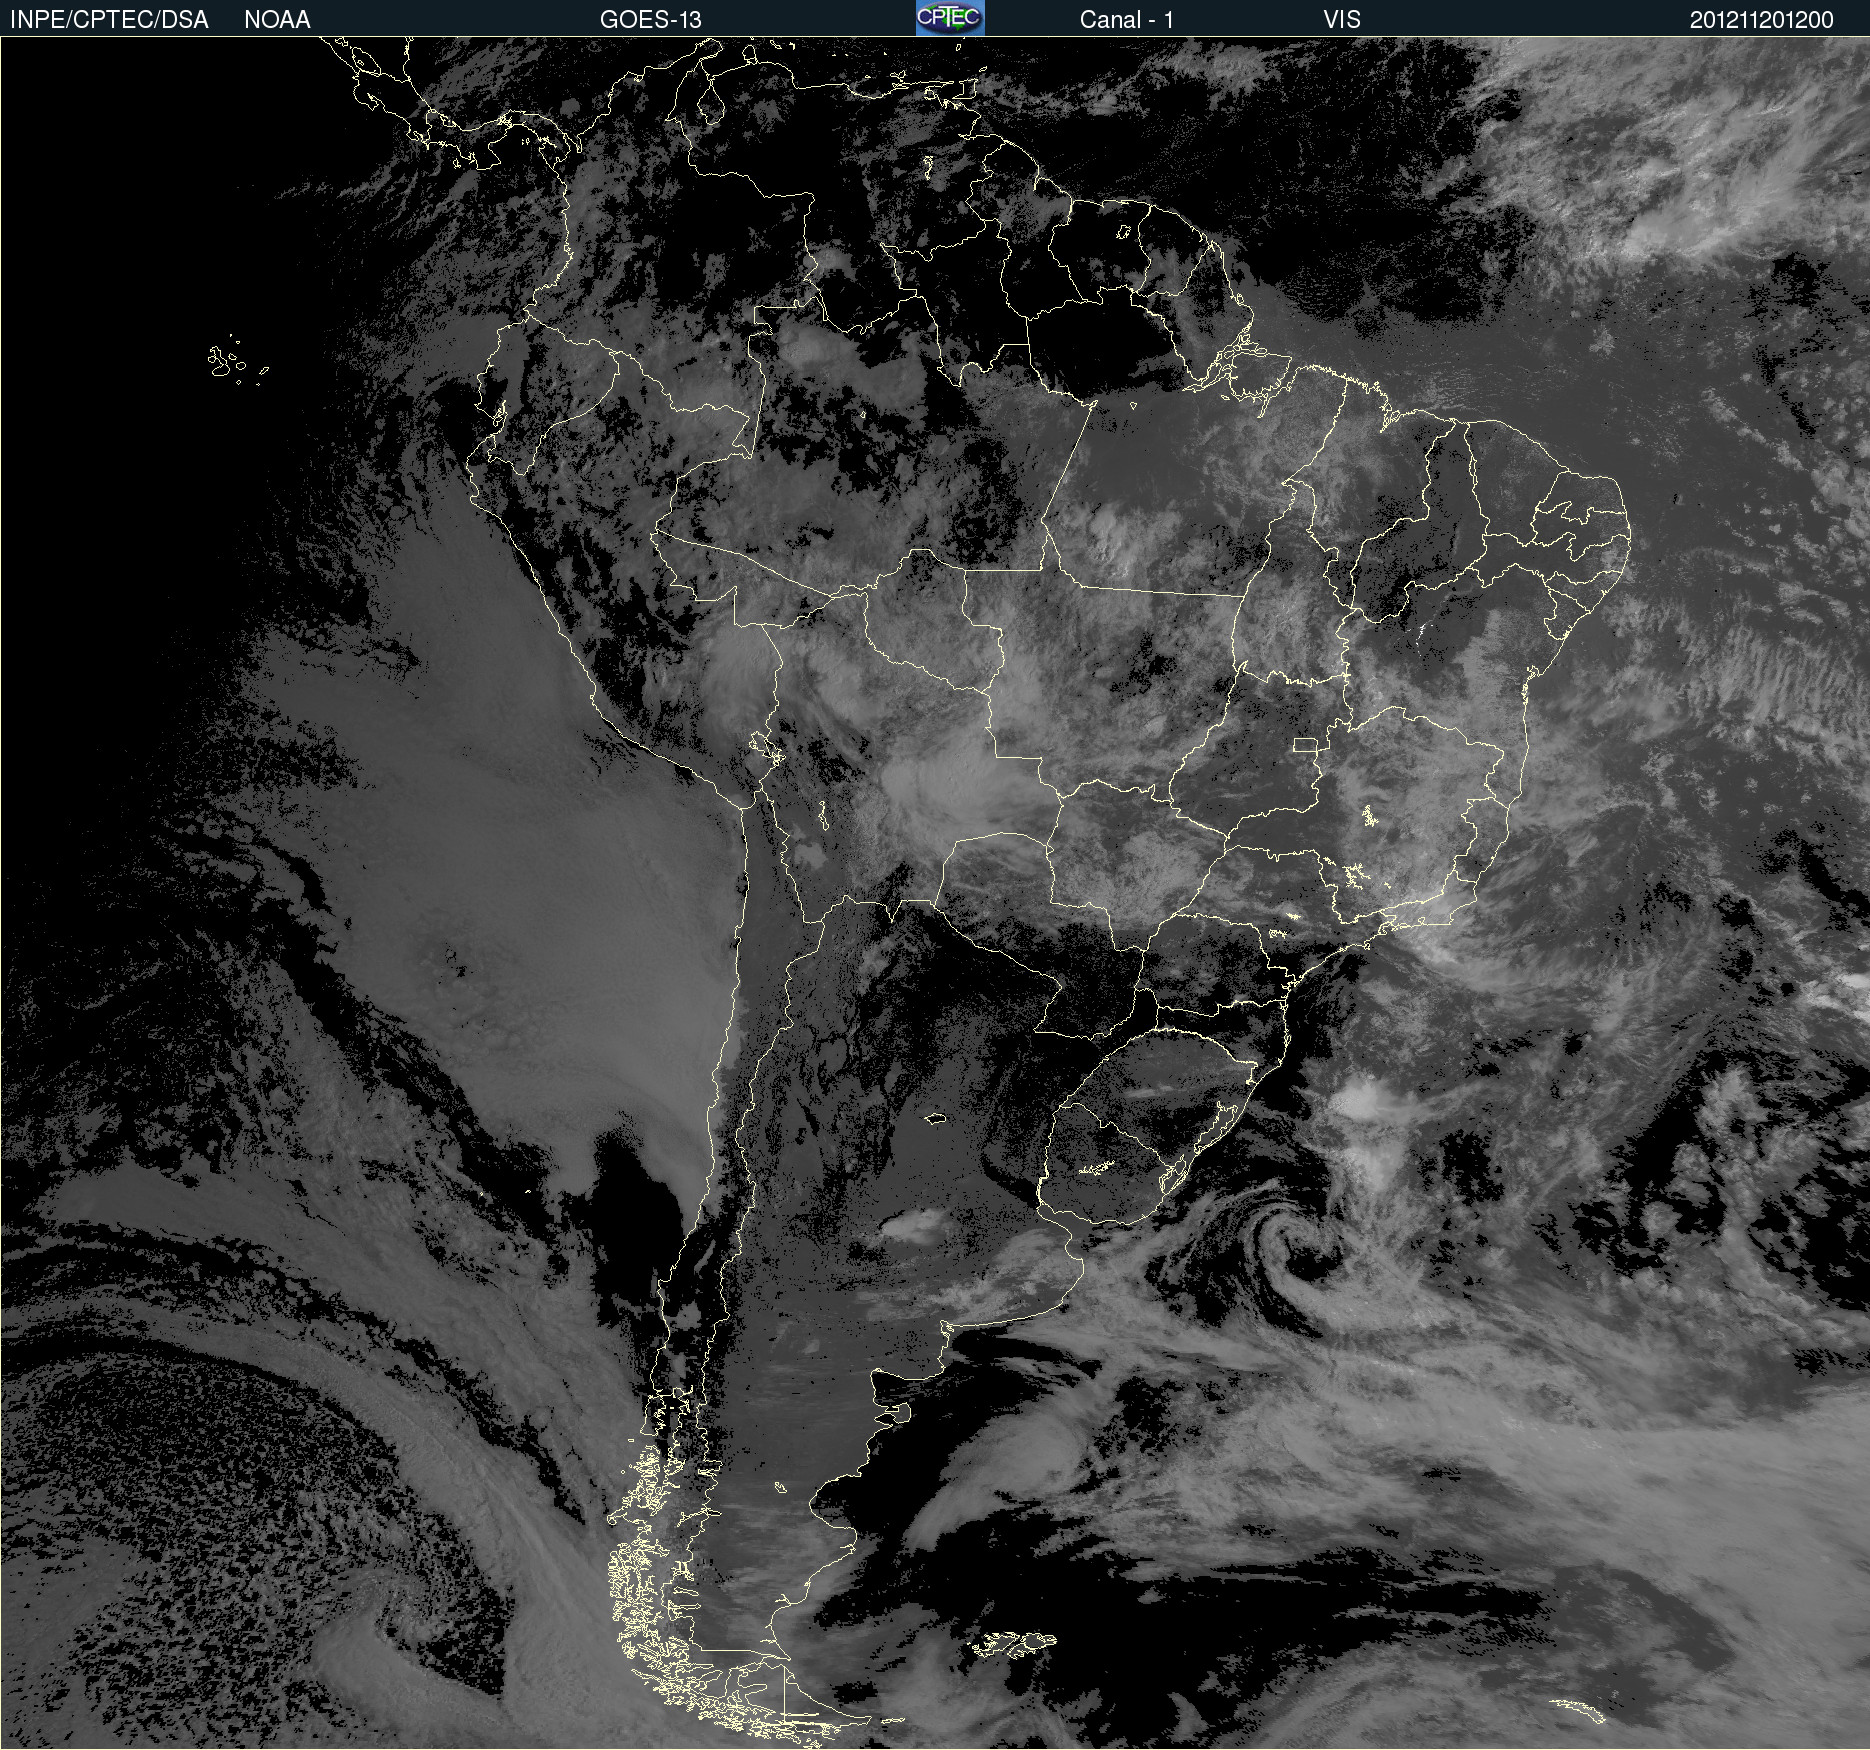Click the INPE/CPTEC/DSA header text

click(x=109, y=20)
